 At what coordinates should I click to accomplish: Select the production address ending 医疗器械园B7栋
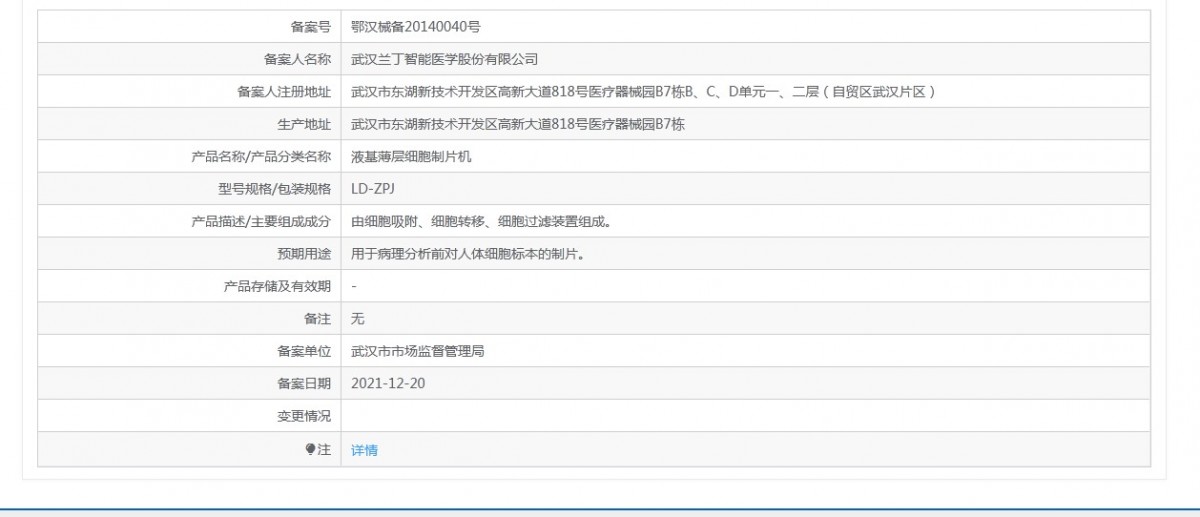(x=518, y=125)
